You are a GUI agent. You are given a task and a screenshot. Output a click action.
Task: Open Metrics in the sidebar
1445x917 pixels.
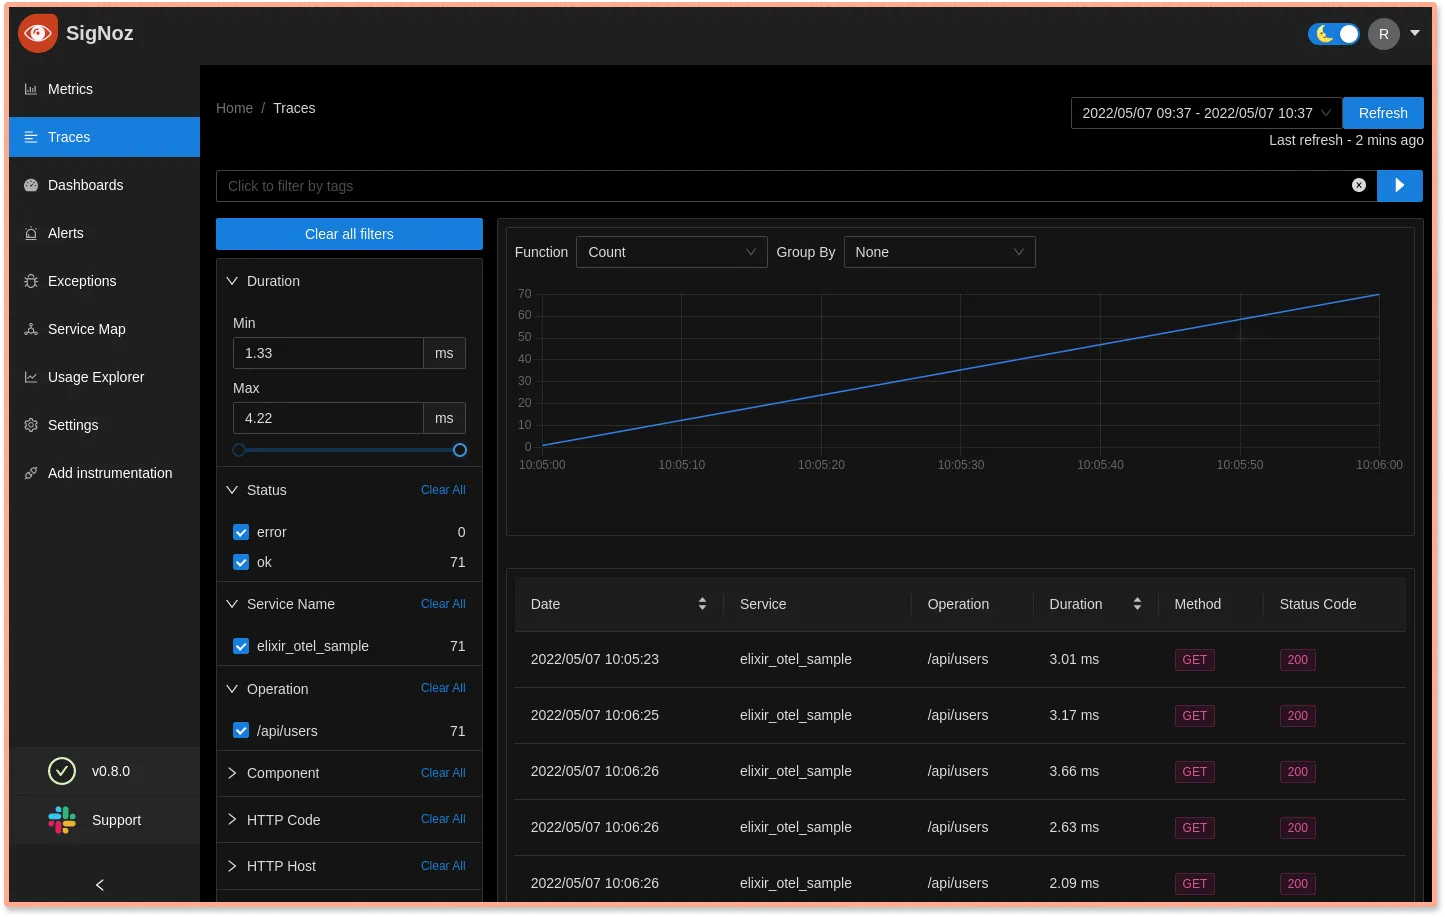(104, 89)
